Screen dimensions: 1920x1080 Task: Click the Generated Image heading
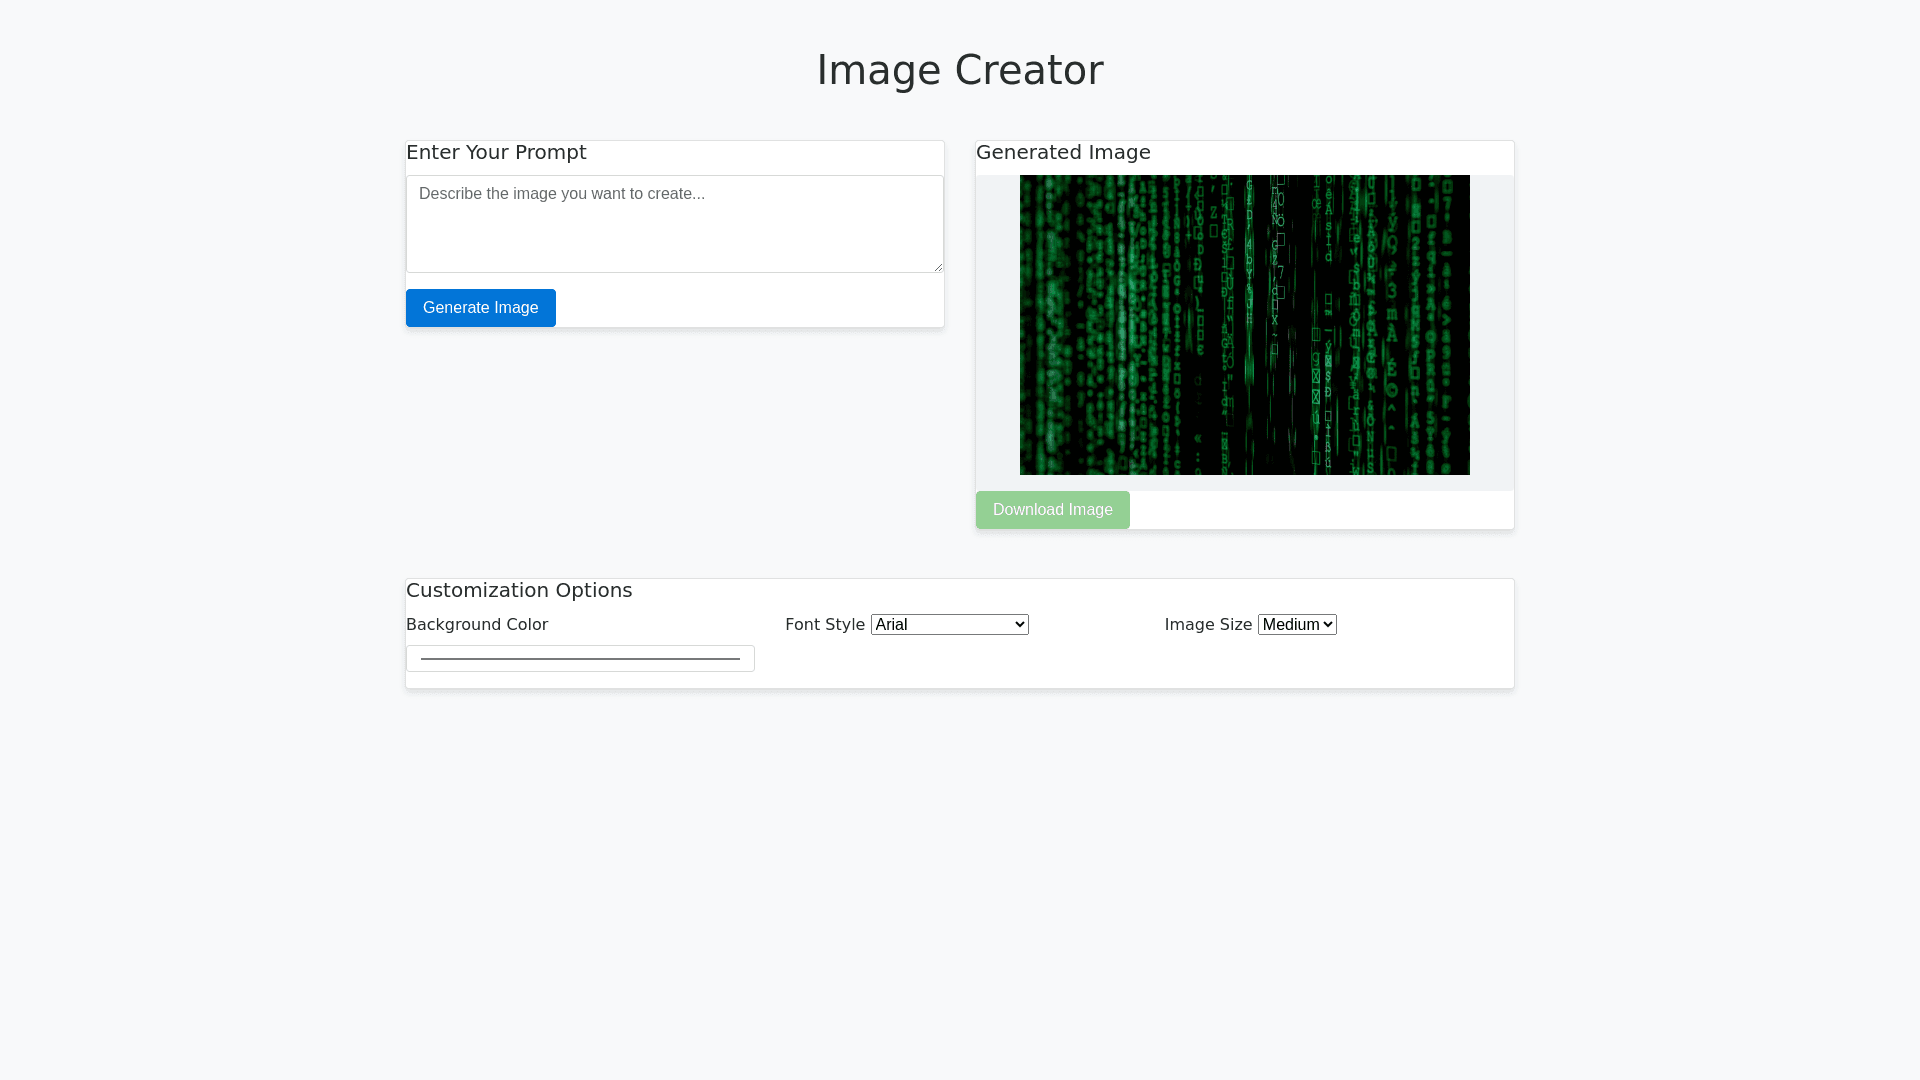(1063, 152)
